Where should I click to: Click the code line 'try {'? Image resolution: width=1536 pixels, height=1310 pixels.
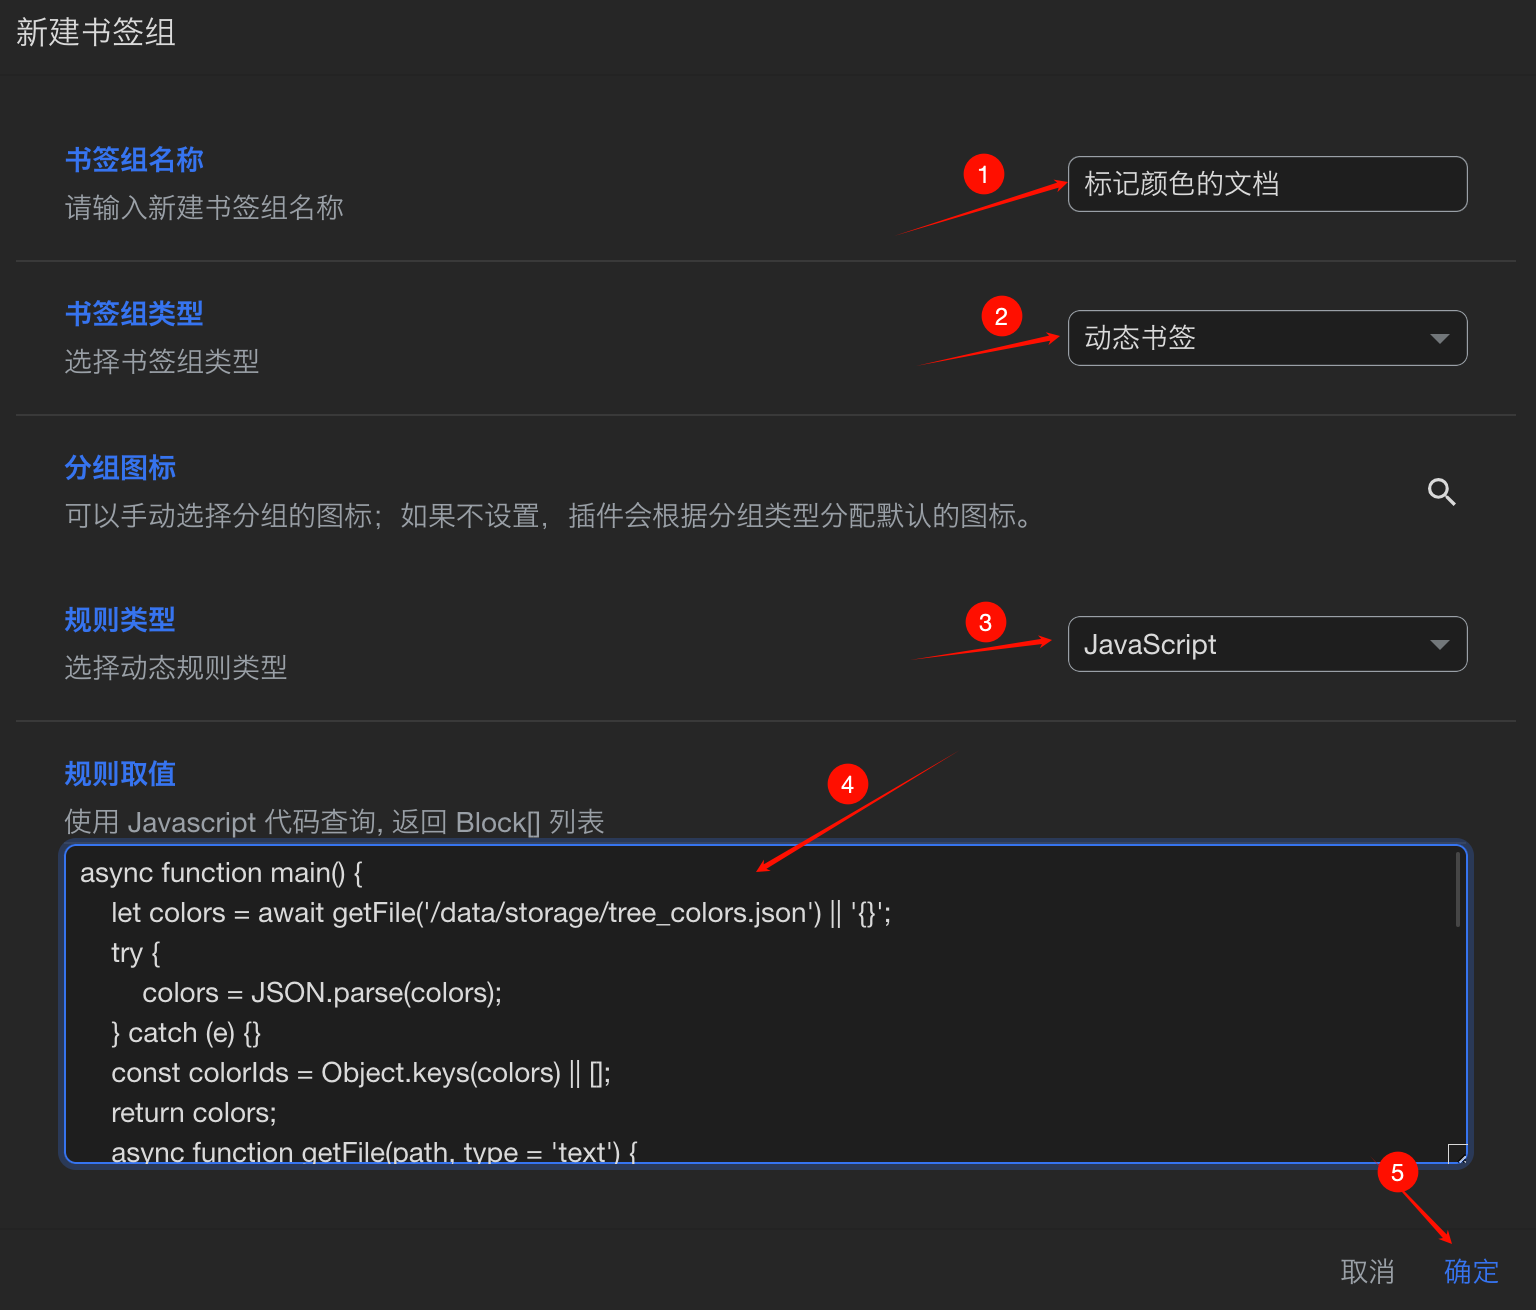(136, 953)
